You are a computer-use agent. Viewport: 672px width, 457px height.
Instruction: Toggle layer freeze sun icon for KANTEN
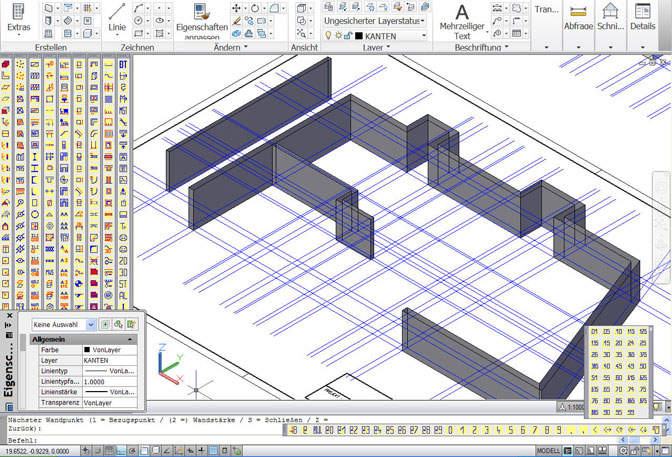click(338, 36)
